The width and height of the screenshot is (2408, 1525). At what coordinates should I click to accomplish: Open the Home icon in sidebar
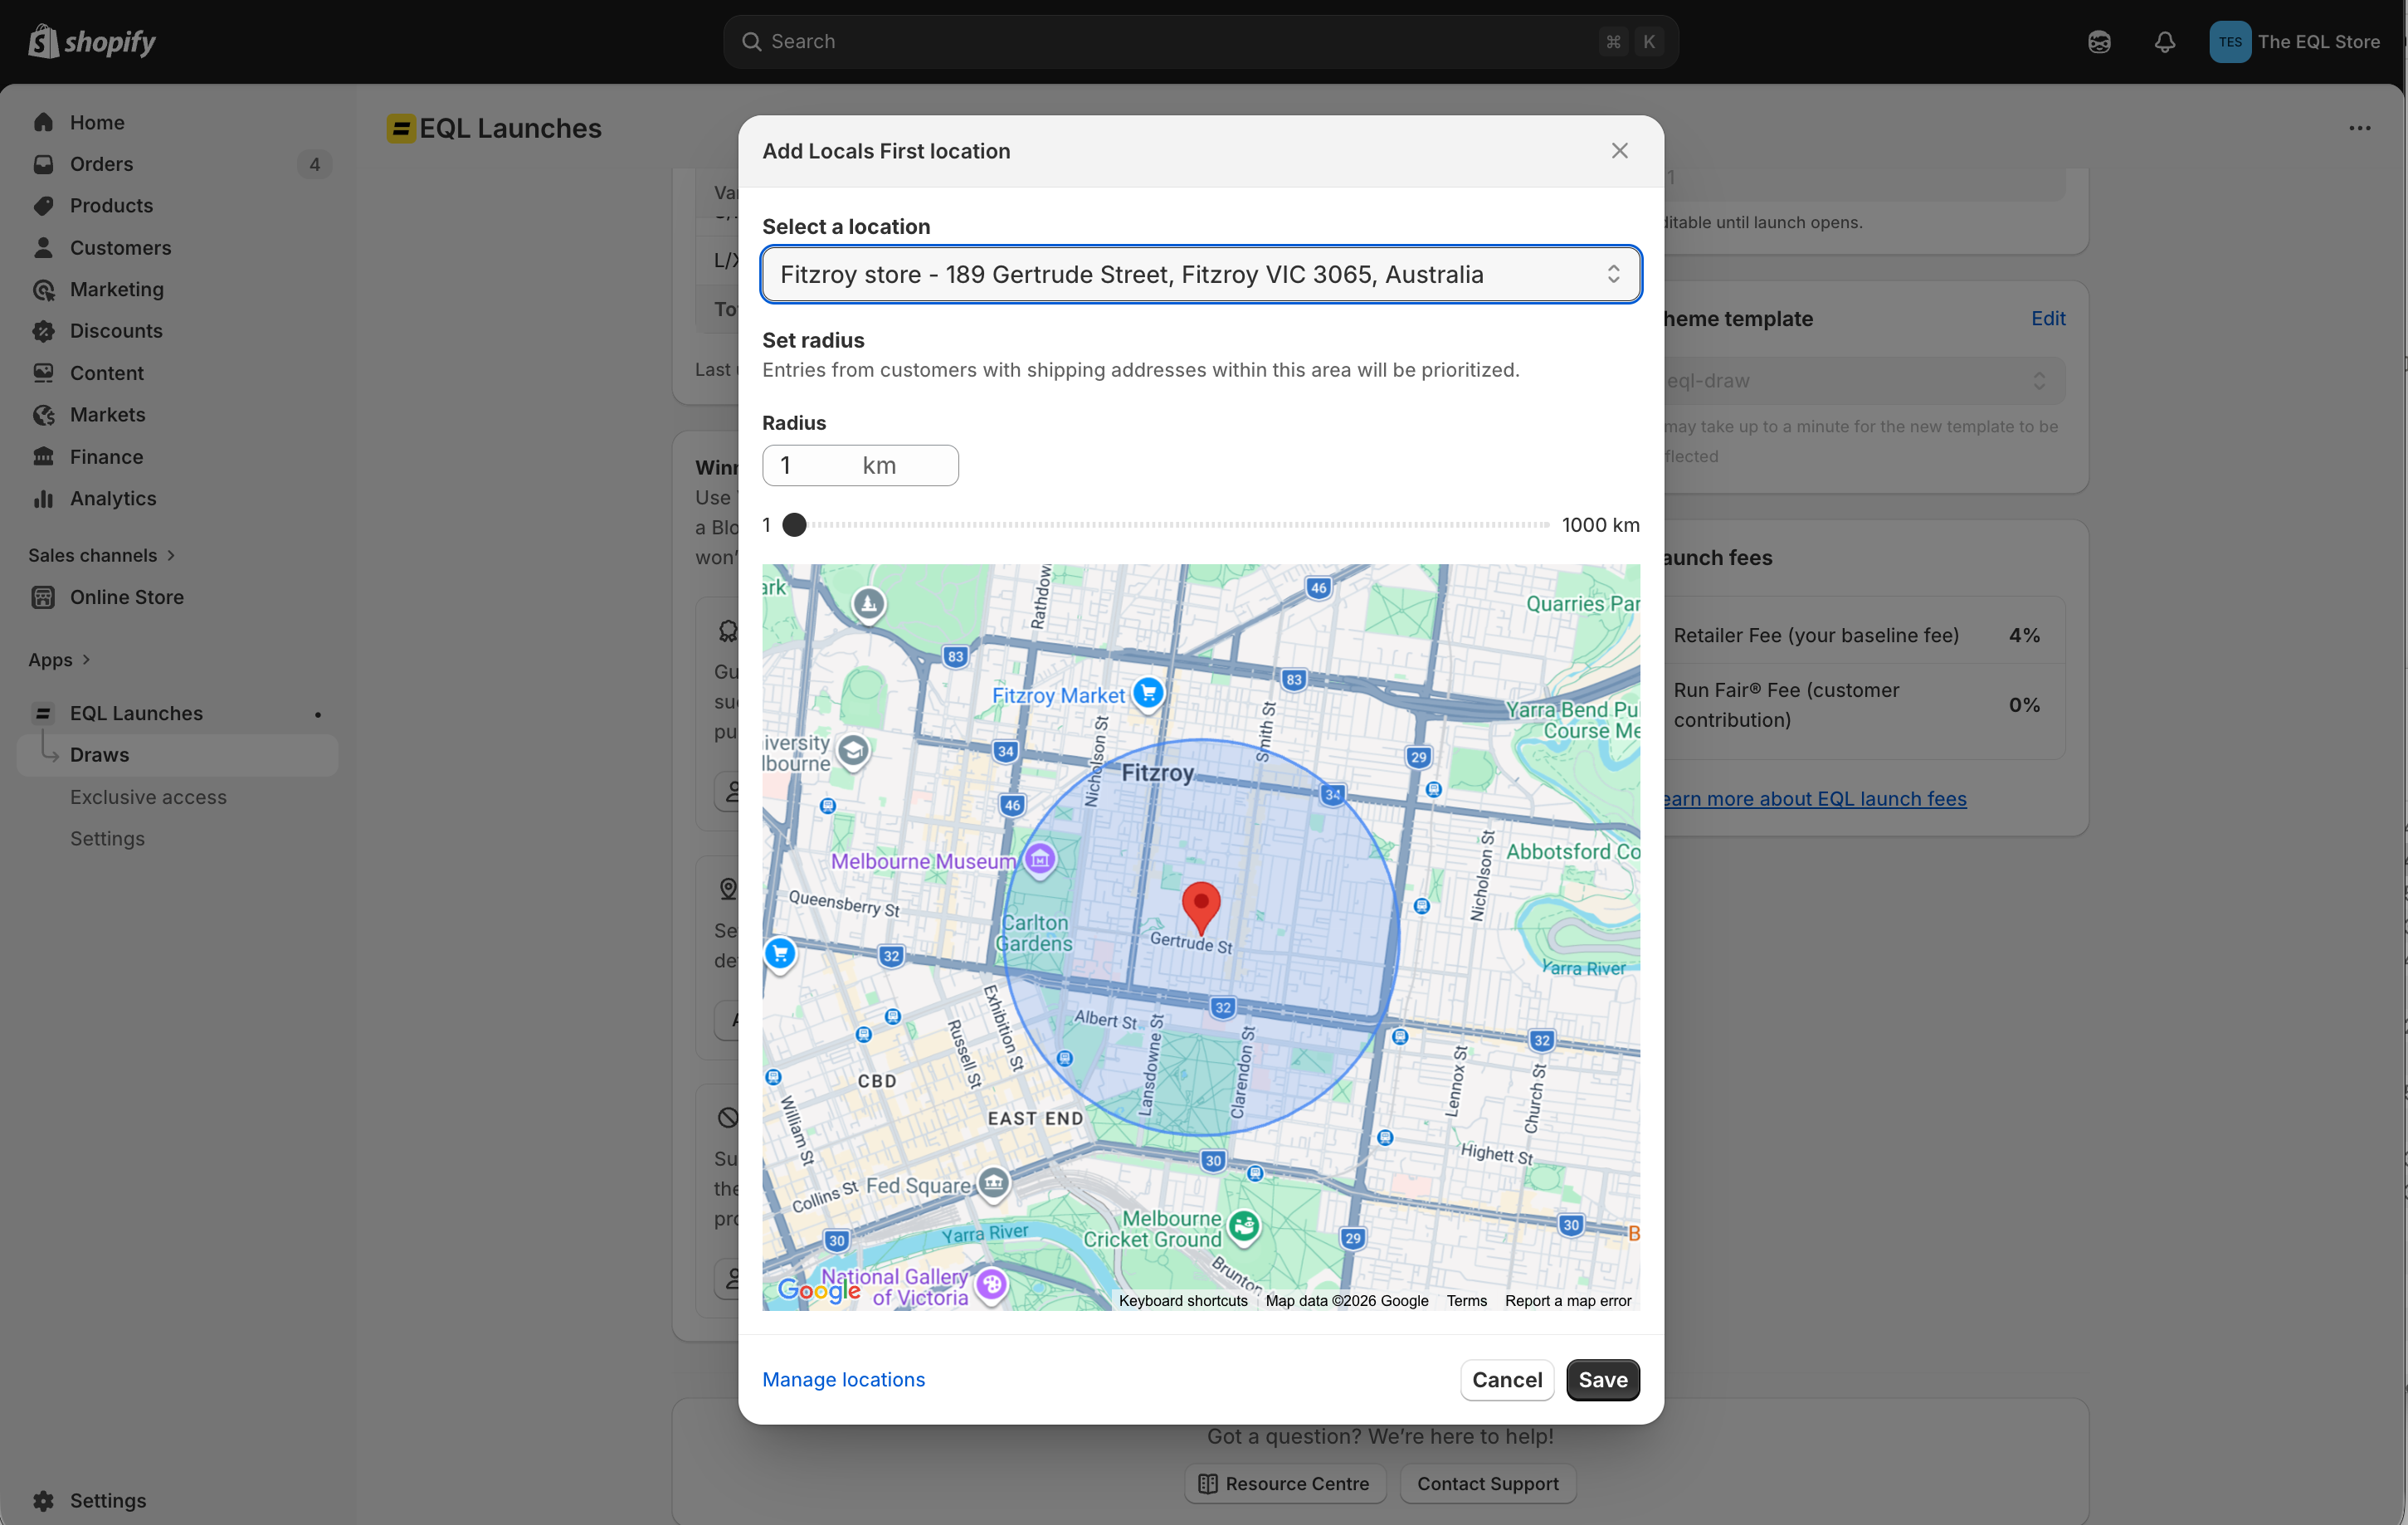[x=43, y=122]
